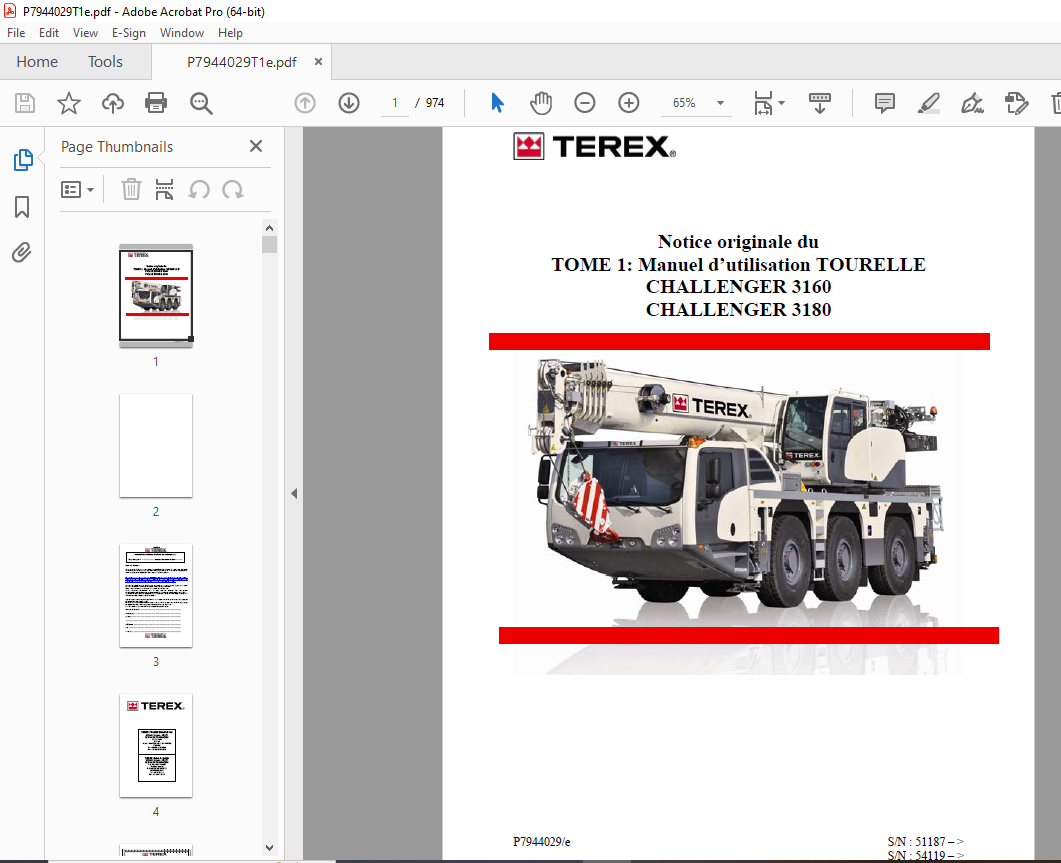Expand fit page options dropdown arrow

782,103
